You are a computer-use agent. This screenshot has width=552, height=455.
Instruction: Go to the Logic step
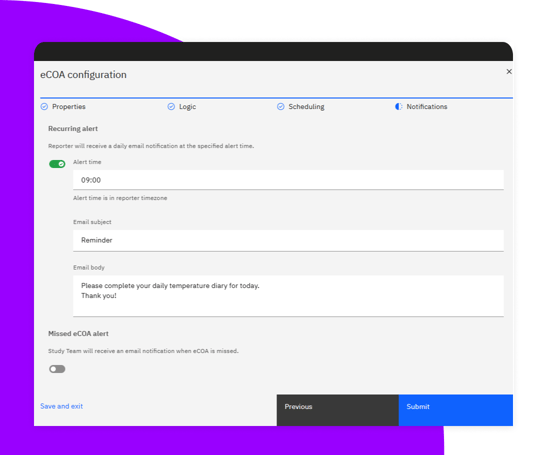pos(187,107)
